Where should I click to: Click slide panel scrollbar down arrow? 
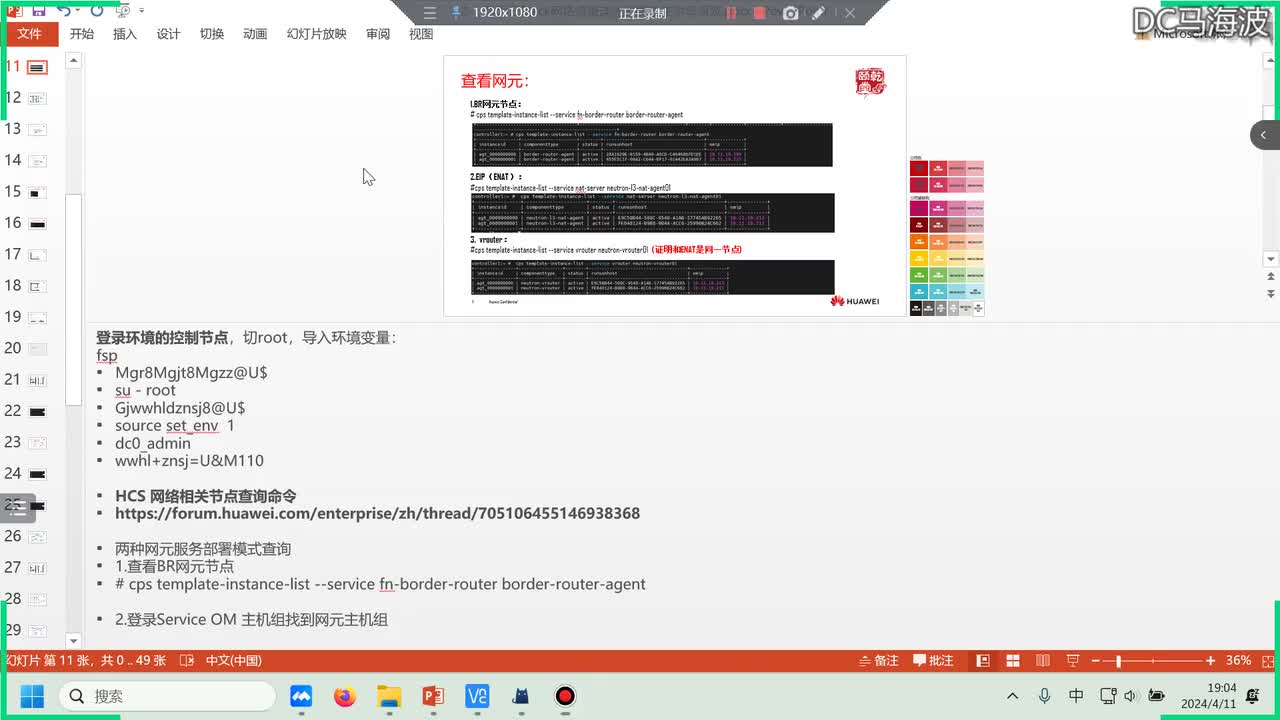(x=73, y=640)
